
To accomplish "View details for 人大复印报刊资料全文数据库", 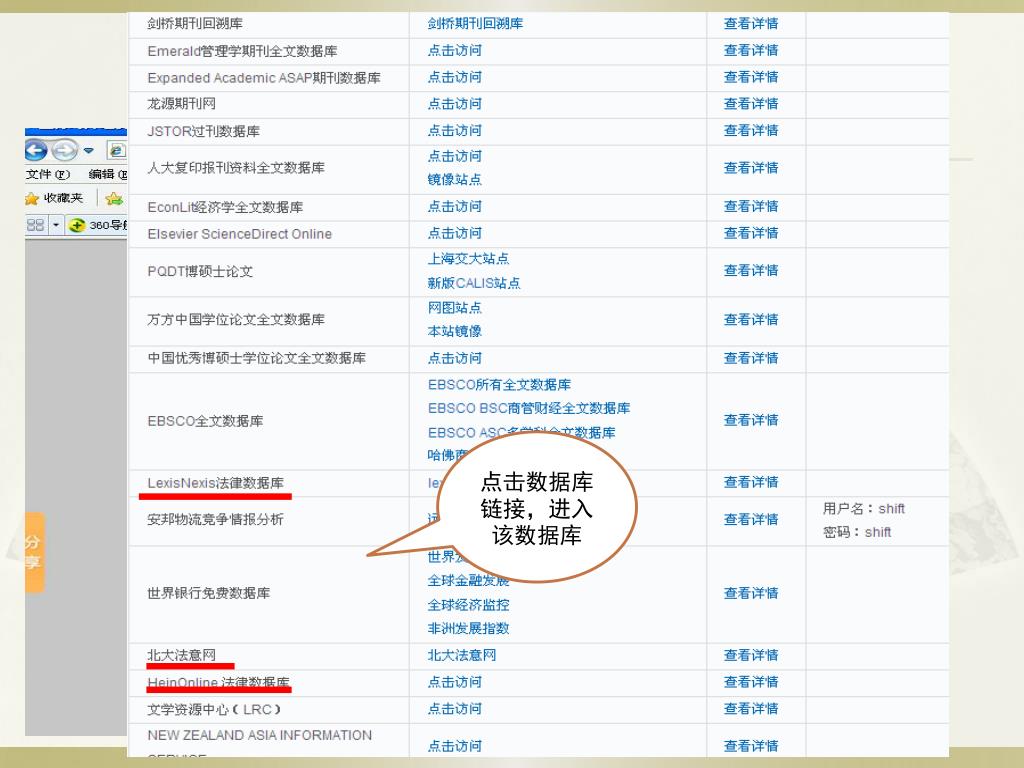I will pyautogui.click(x=751, y=168).
